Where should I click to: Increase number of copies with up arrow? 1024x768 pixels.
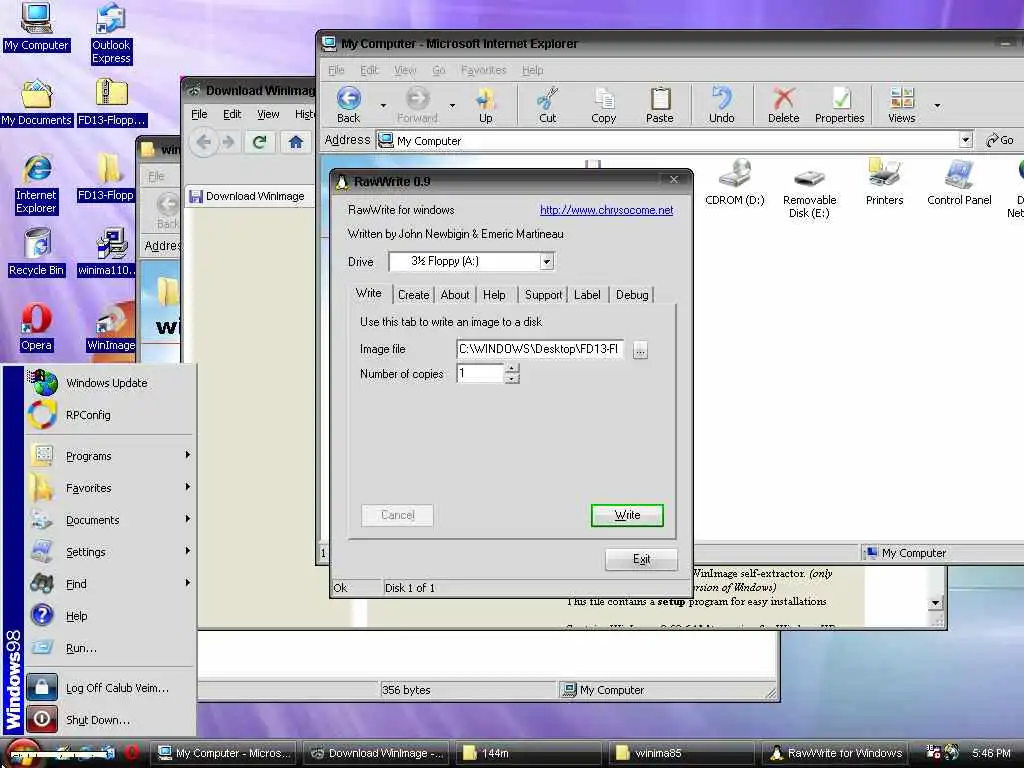(x=512, y=369)
